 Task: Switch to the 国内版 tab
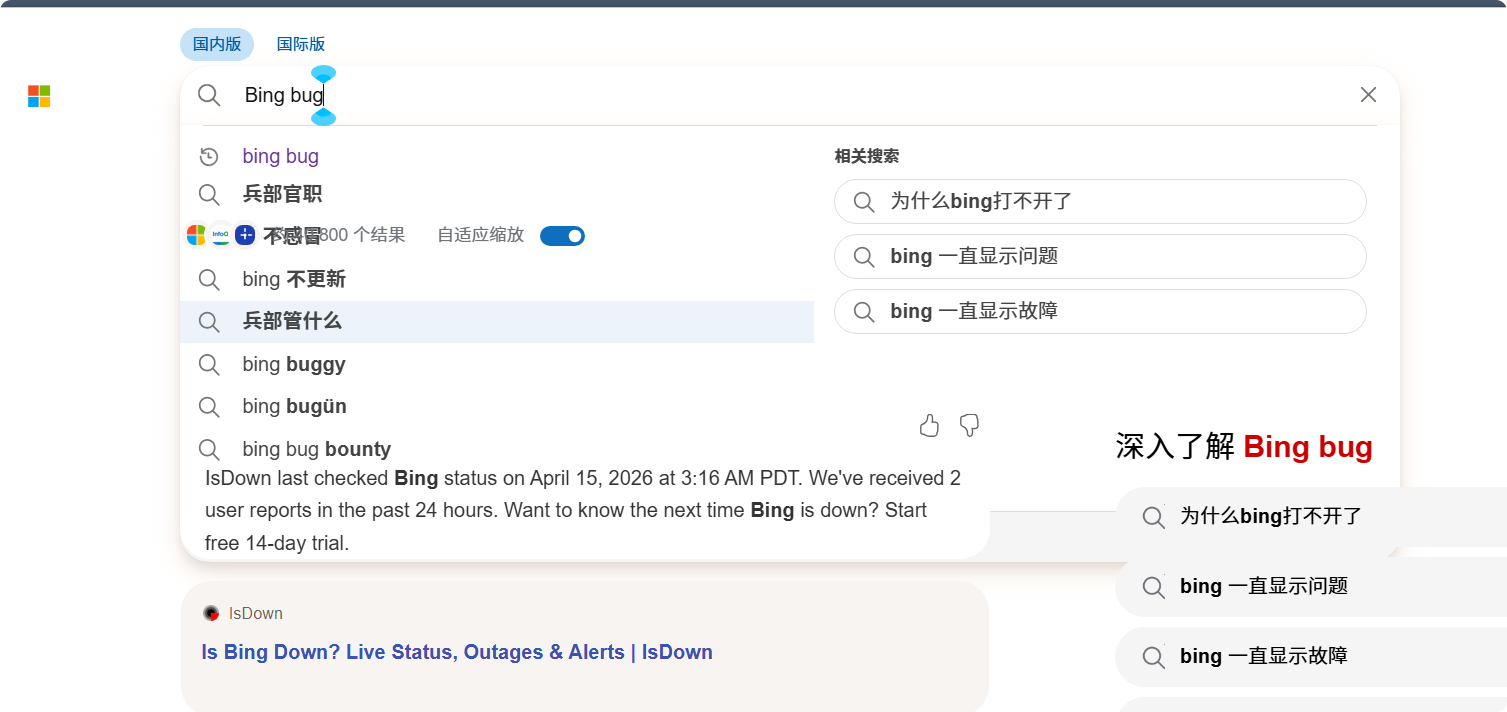(x=217, y=44)
